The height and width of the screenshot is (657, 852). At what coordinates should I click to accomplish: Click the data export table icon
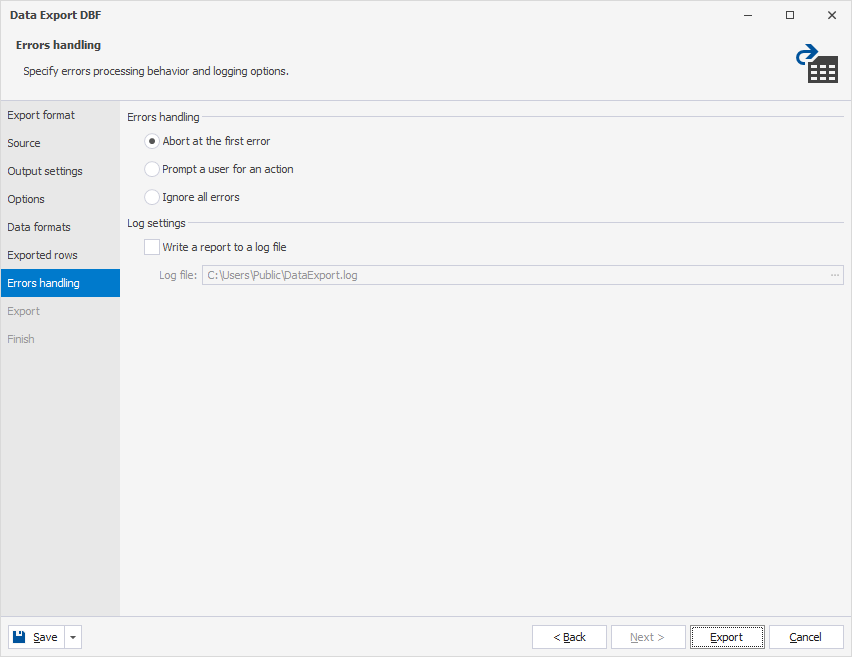click(817, 64)
